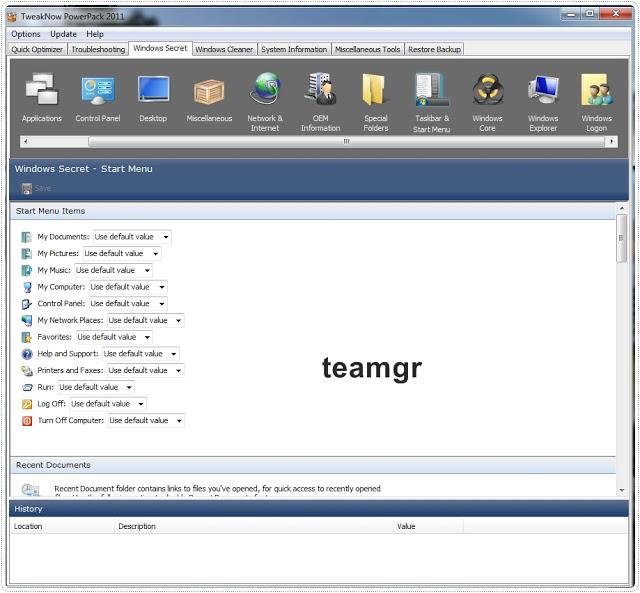Click the settings panel scroll up arrow

pos(622,209)
